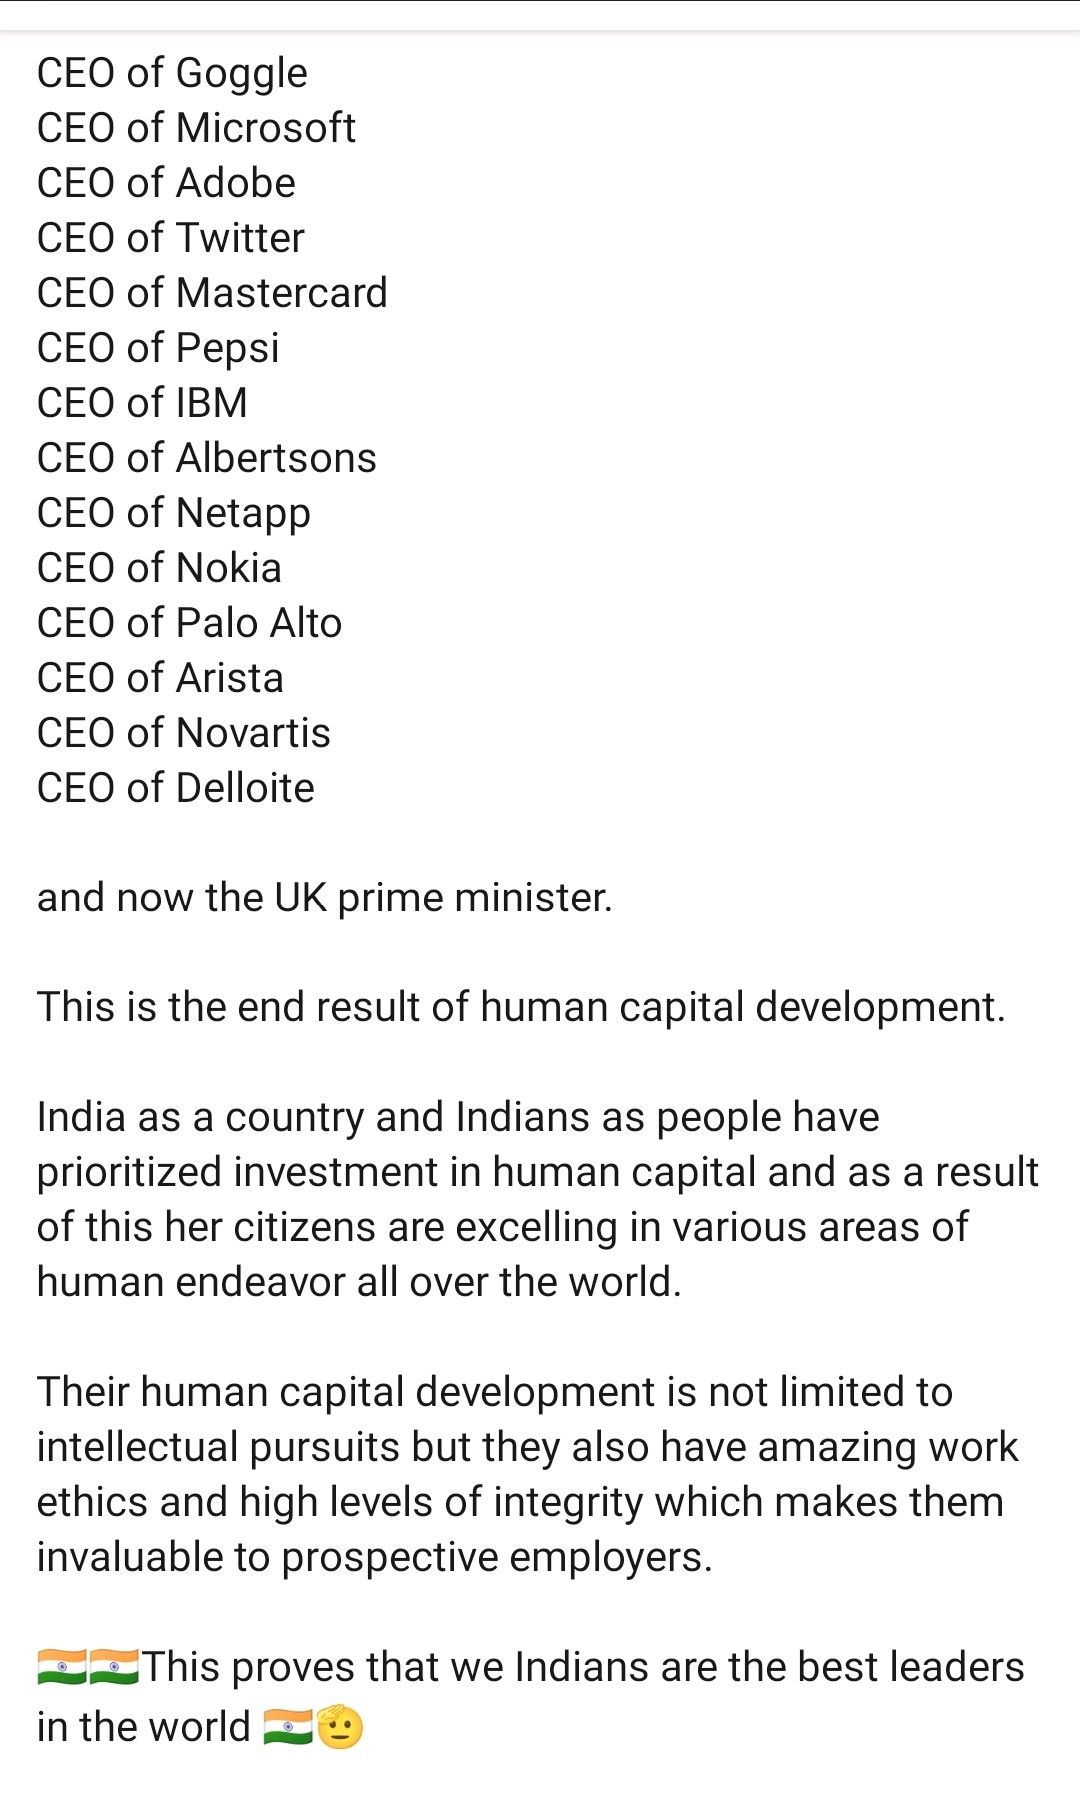Tap "CEO of Twitter" in the list
This screenshot has height=1808, width=1080.
pyautogui.click(x=170, y=238)
